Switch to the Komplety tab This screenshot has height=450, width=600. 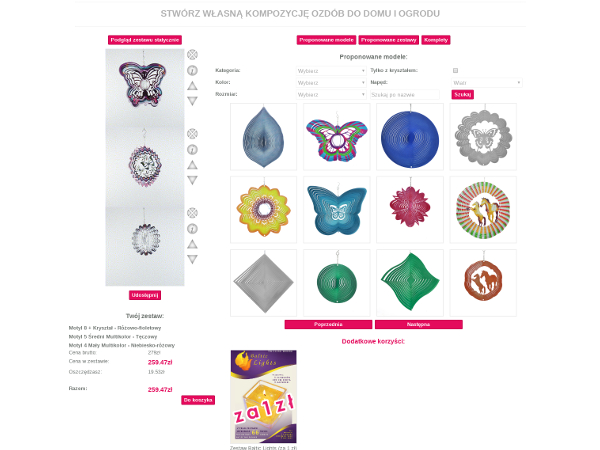pos(436,40)
